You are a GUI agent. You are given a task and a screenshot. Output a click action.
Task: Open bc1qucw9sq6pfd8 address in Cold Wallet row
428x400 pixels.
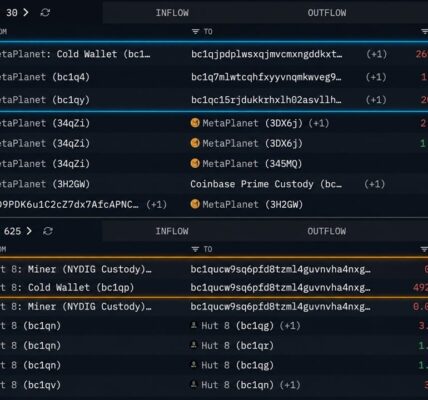pos(280,287)
